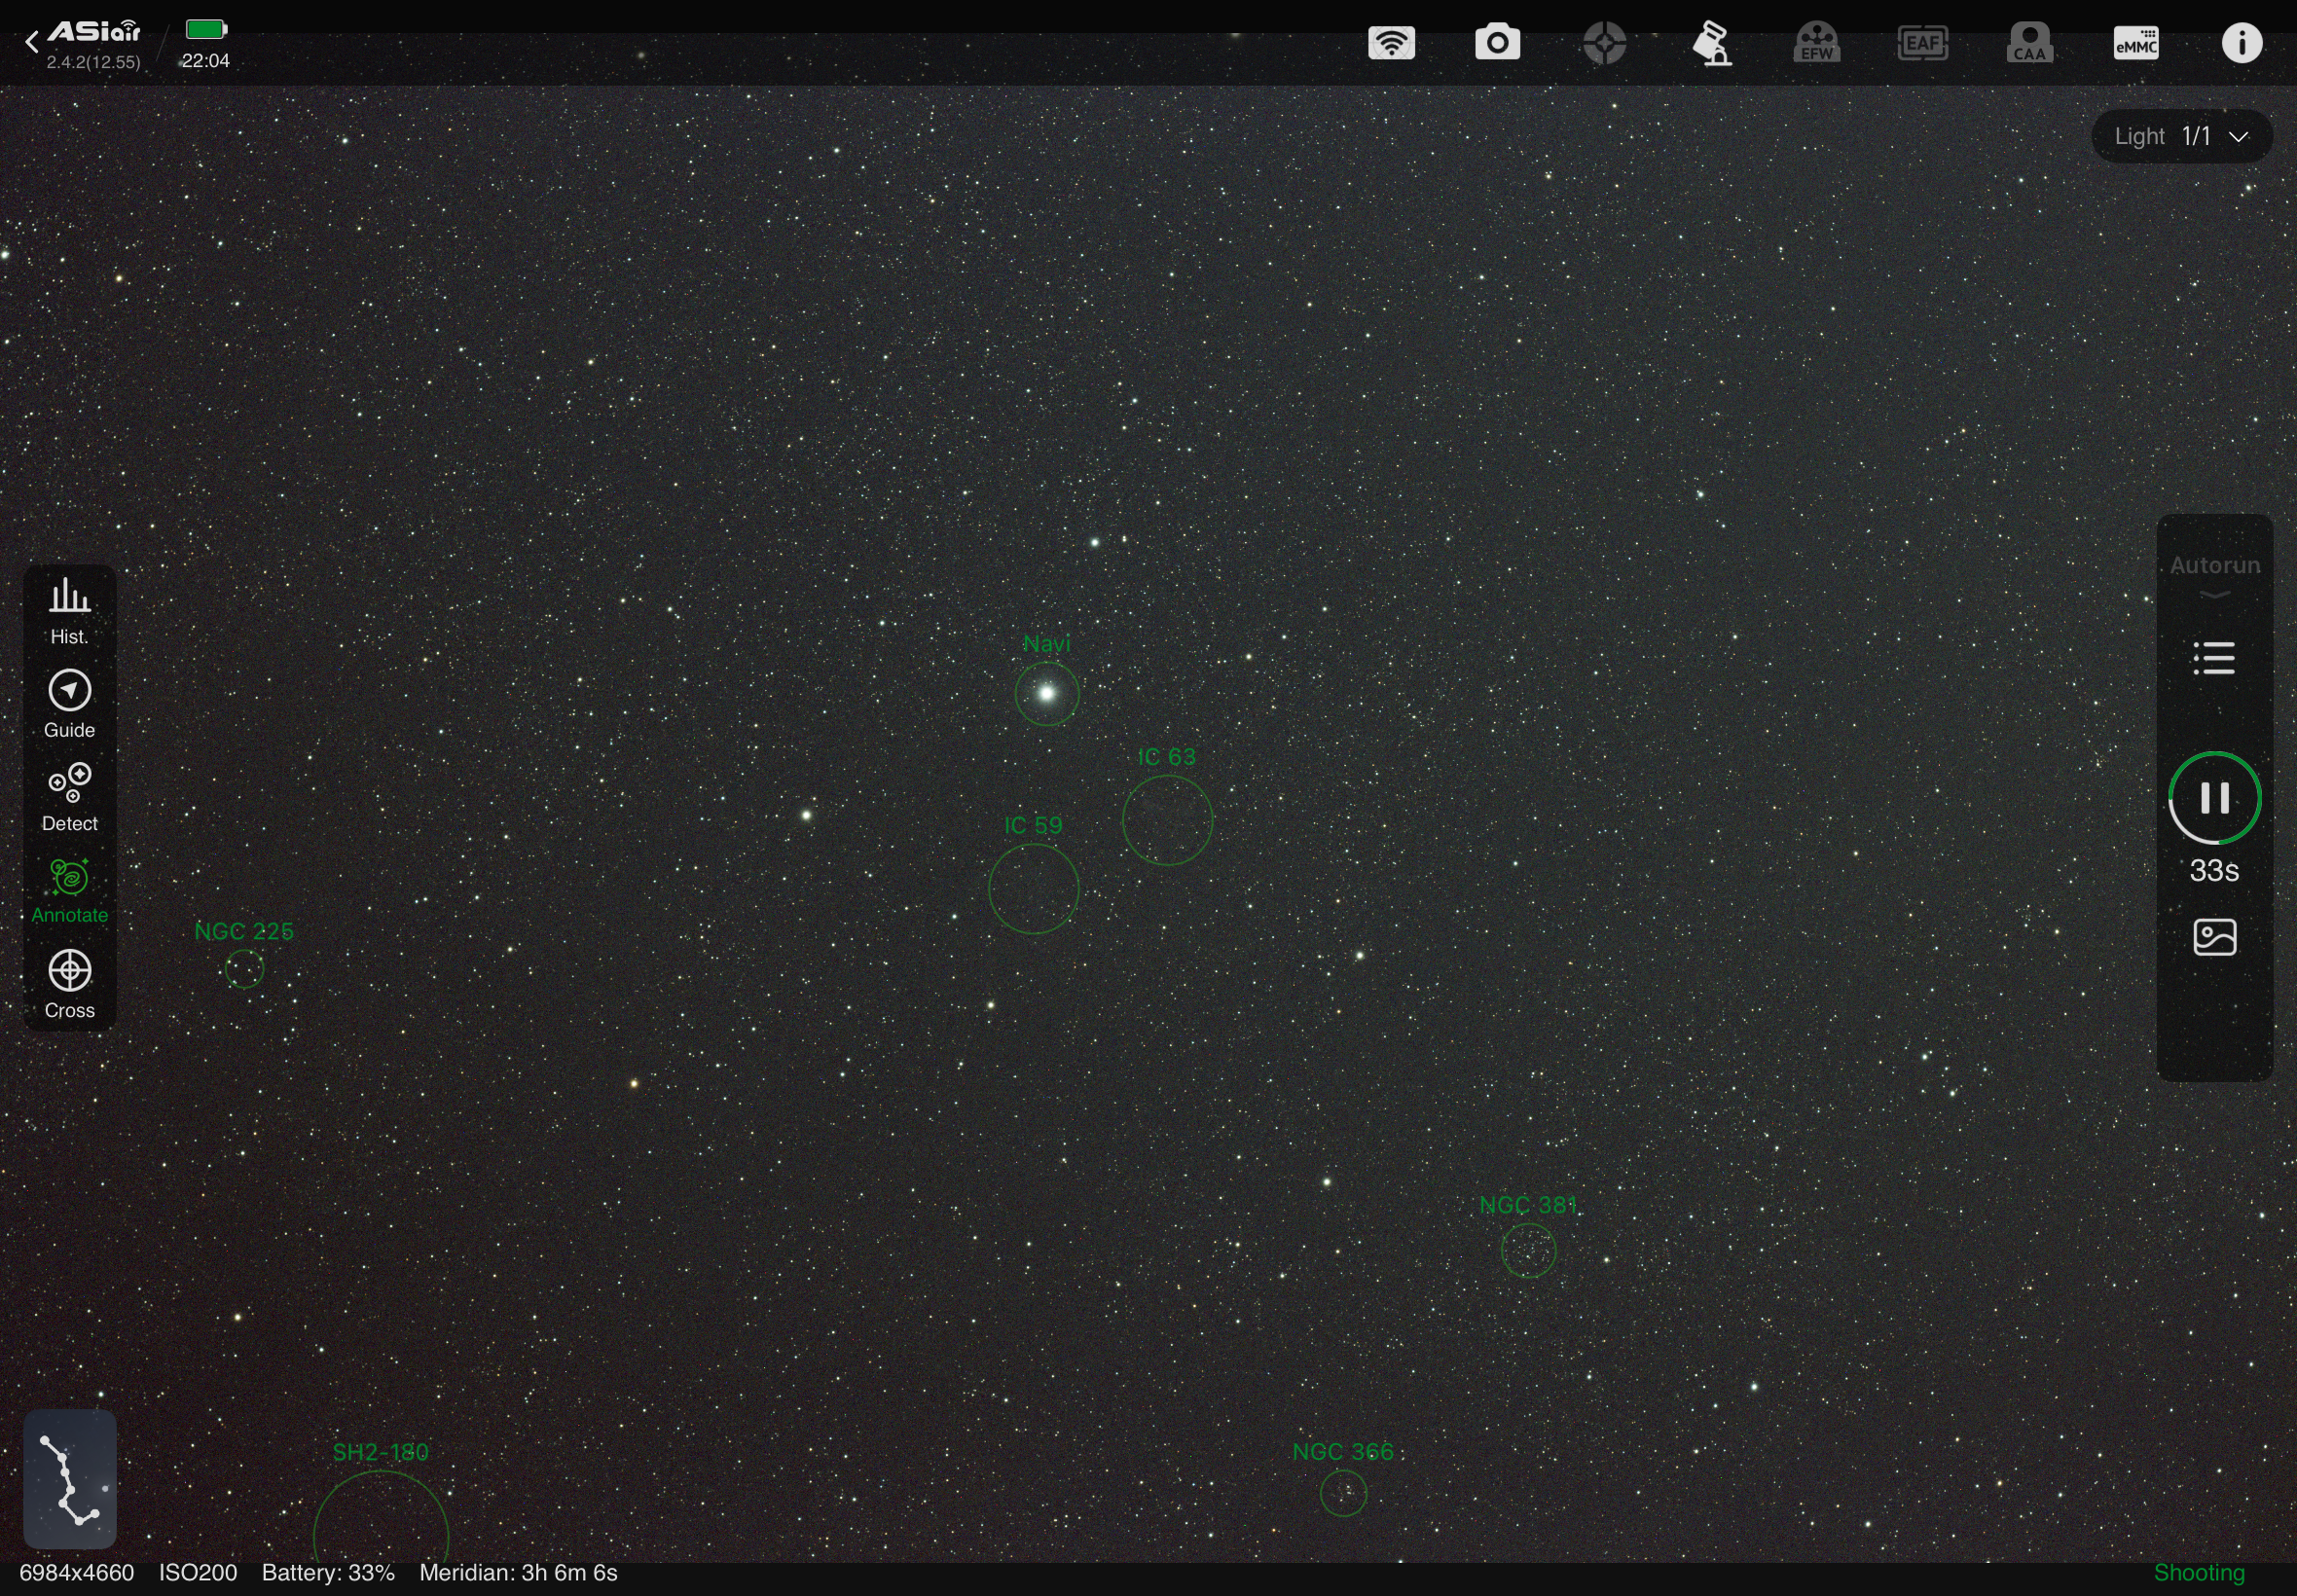Image resolution: width=2297 pixels, height=1596 pixels.
Task: Open the telescope mount settings
Action: pyautogui.click(x=1712, y=43)
